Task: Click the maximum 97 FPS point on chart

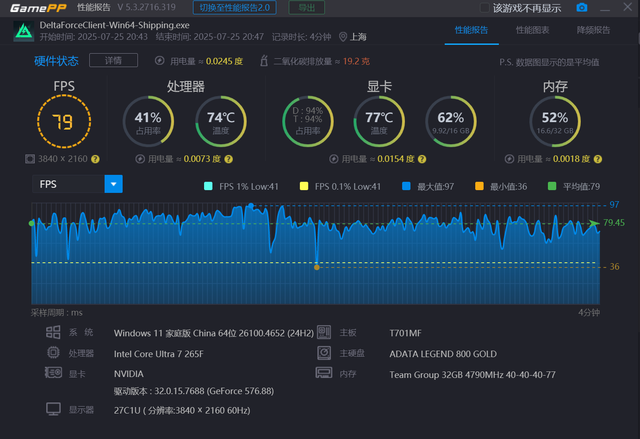Action: coord(251,205)
